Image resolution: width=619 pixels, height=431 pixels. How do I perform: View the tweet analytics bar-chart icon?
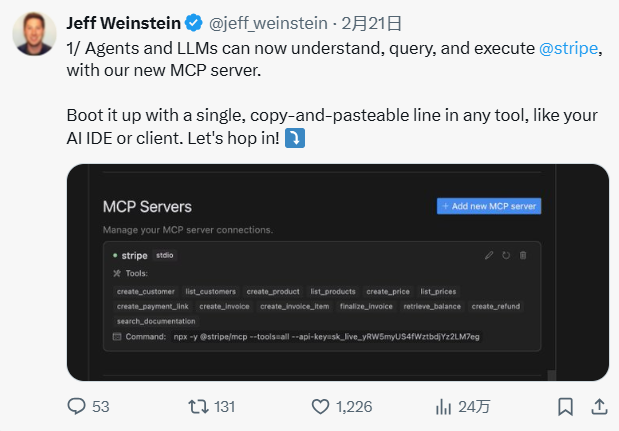click(x=443, y=407)
